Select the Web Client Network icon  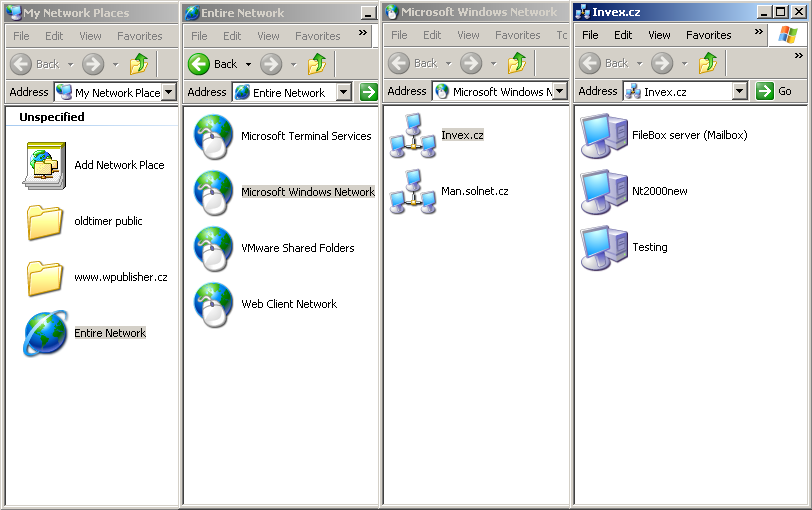(213, 304)
